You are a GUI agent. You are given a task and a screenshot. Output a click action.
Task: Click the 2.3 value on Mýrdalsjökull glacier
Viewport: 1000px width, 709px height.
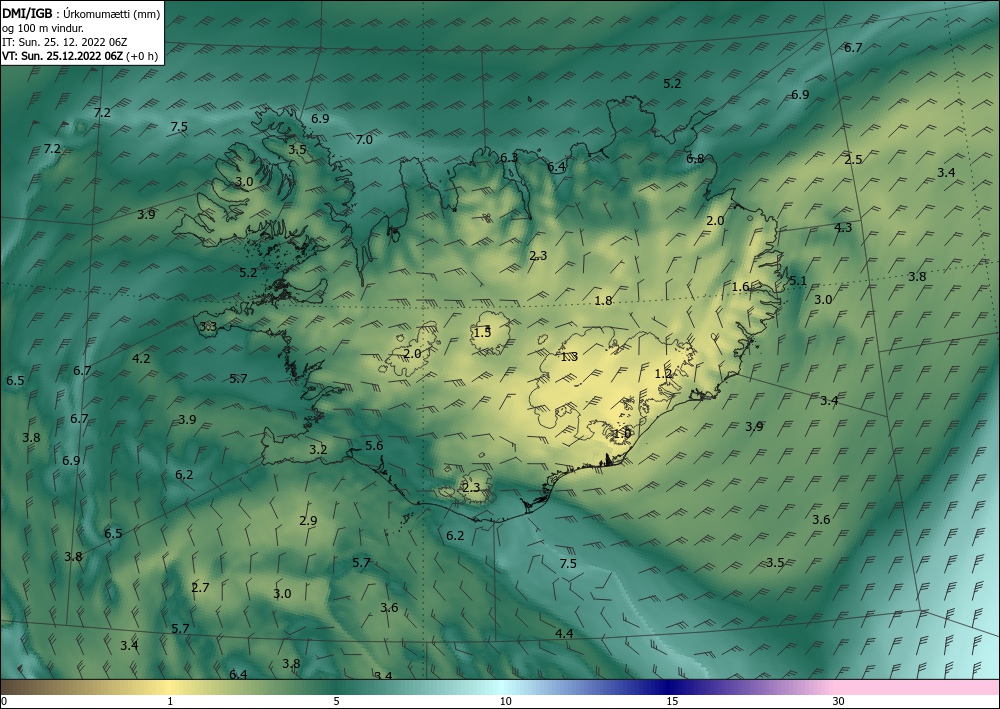click(x=471, y=488)
